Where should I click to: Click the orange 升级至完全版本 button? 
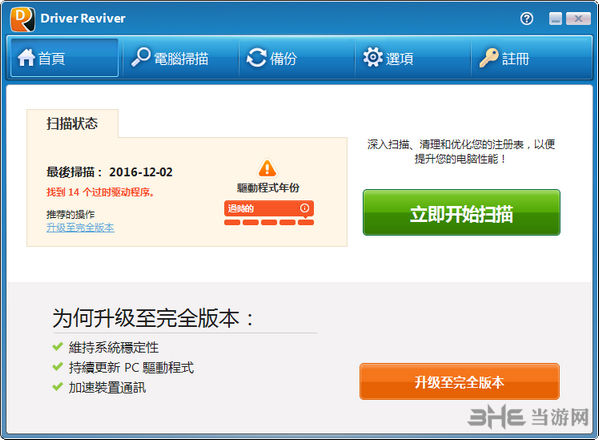(460, 382)
